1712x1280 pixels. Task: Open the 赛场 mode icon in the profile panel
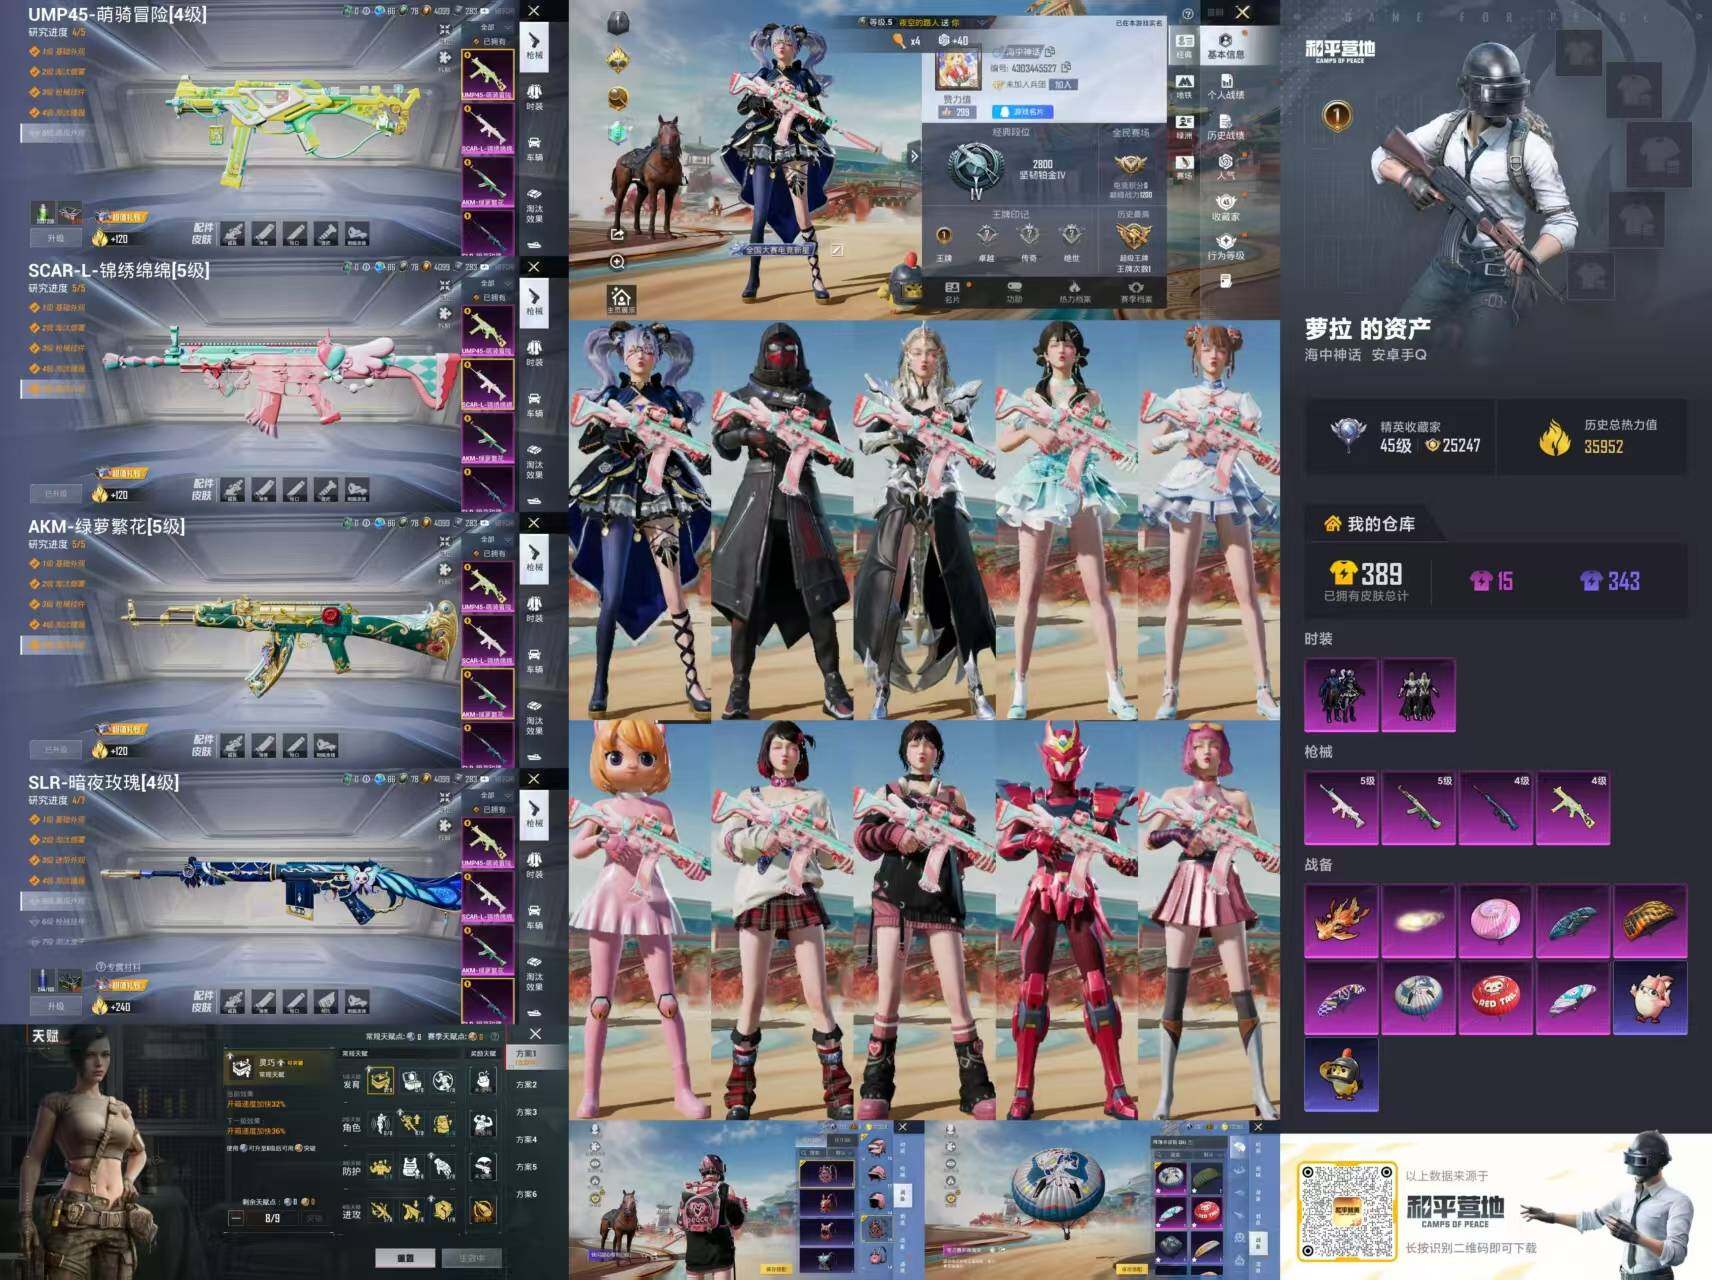pos(1185,166)
